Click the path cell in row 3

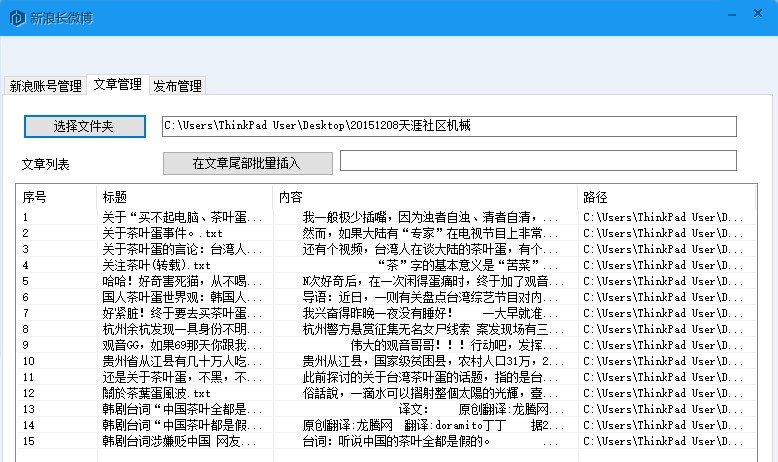point(663,249)
